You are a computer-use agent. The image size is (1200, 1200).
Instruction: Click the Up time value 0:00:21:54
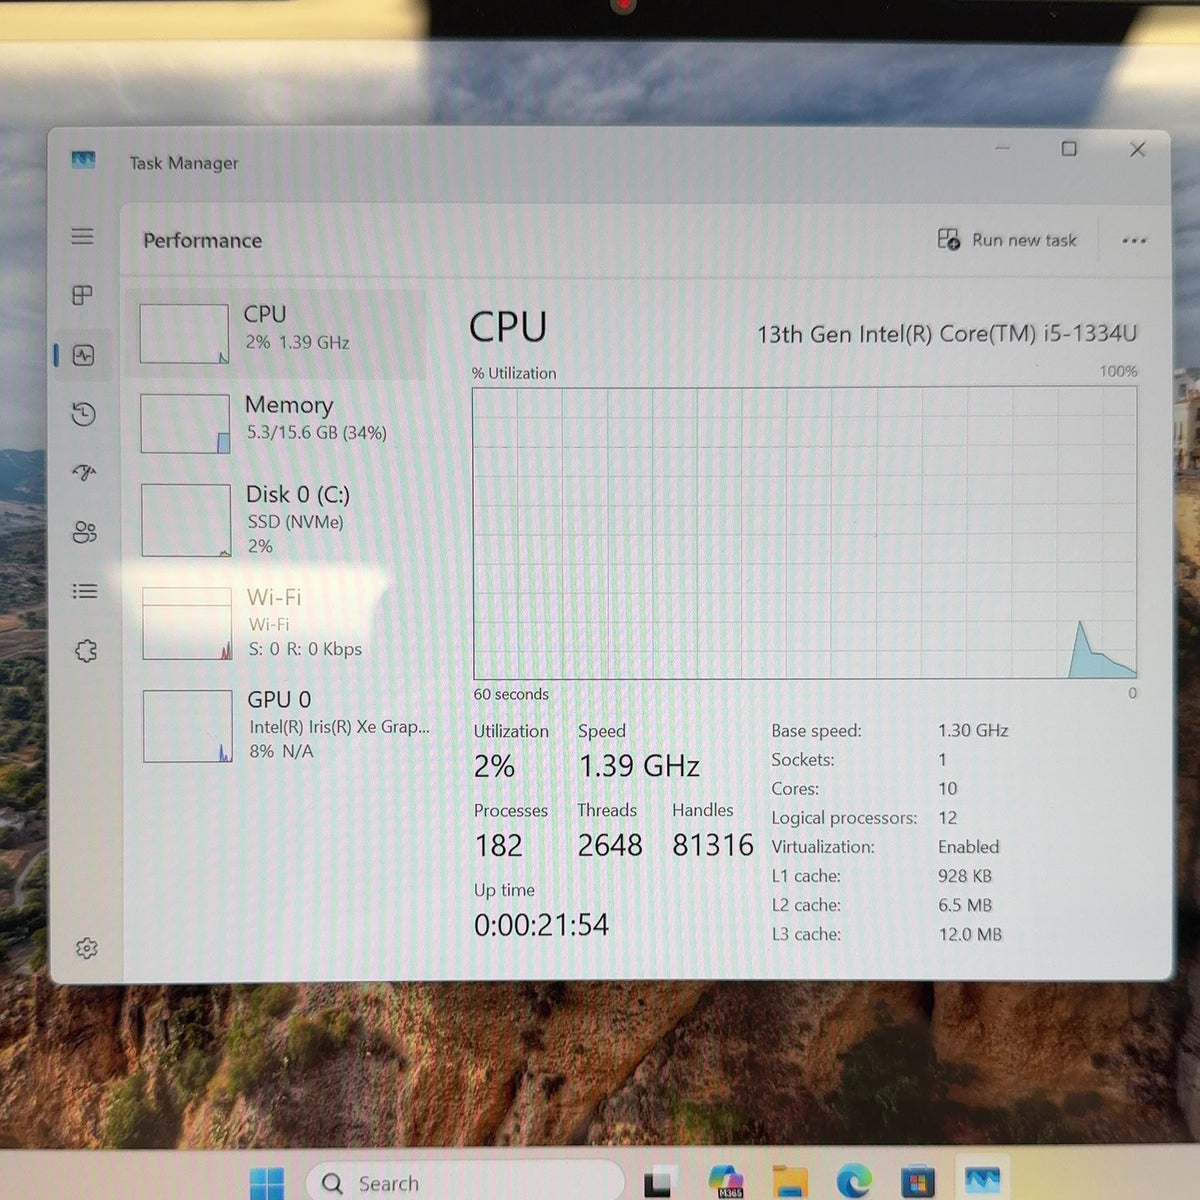point(541,925)
